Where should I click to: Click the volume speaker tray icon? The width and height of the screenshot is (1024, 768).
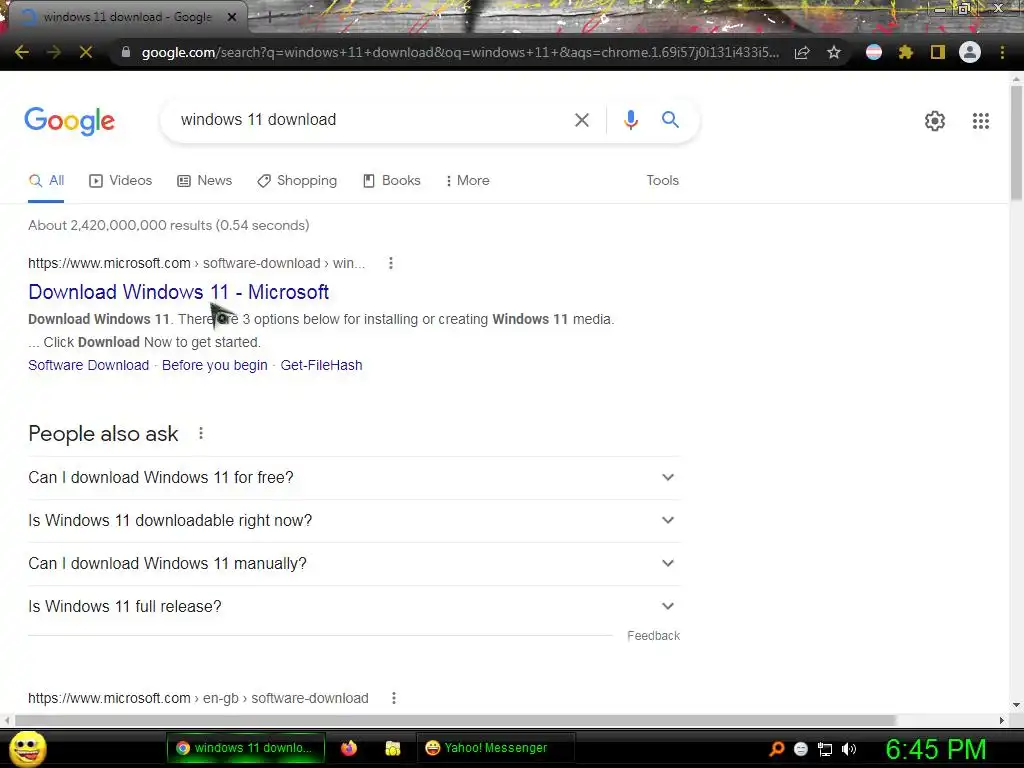pos(849,749)
